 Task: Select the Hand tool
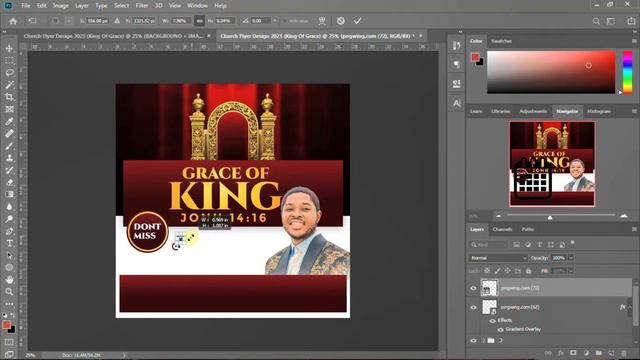click(x=9, y=280)
